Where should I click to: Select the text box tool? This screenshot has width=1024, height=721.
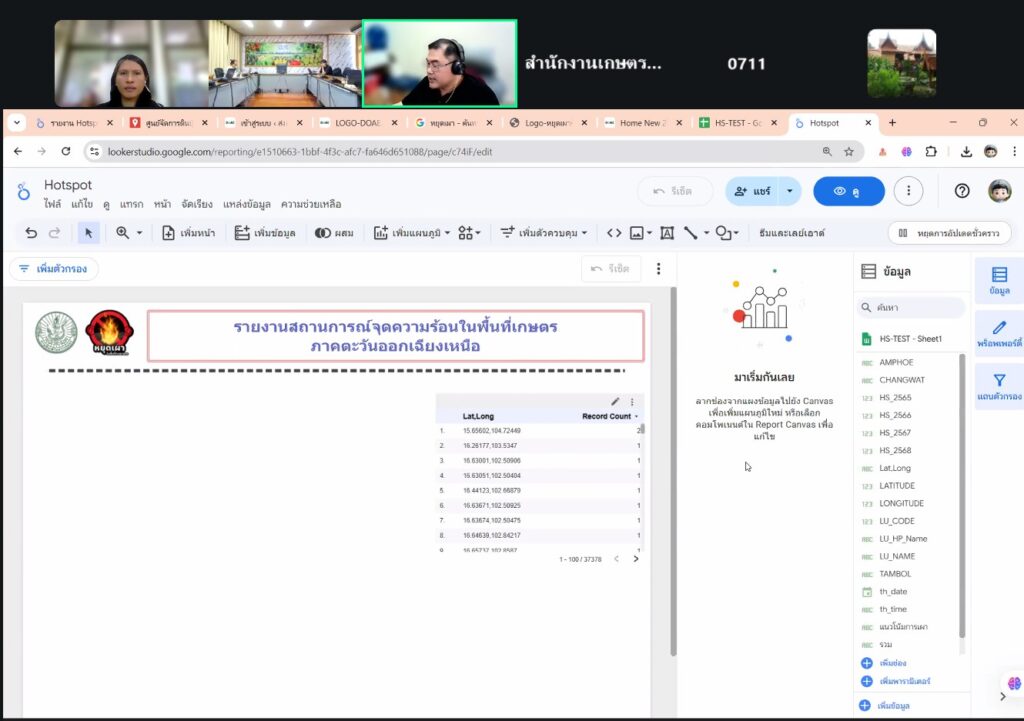[667, 233]
